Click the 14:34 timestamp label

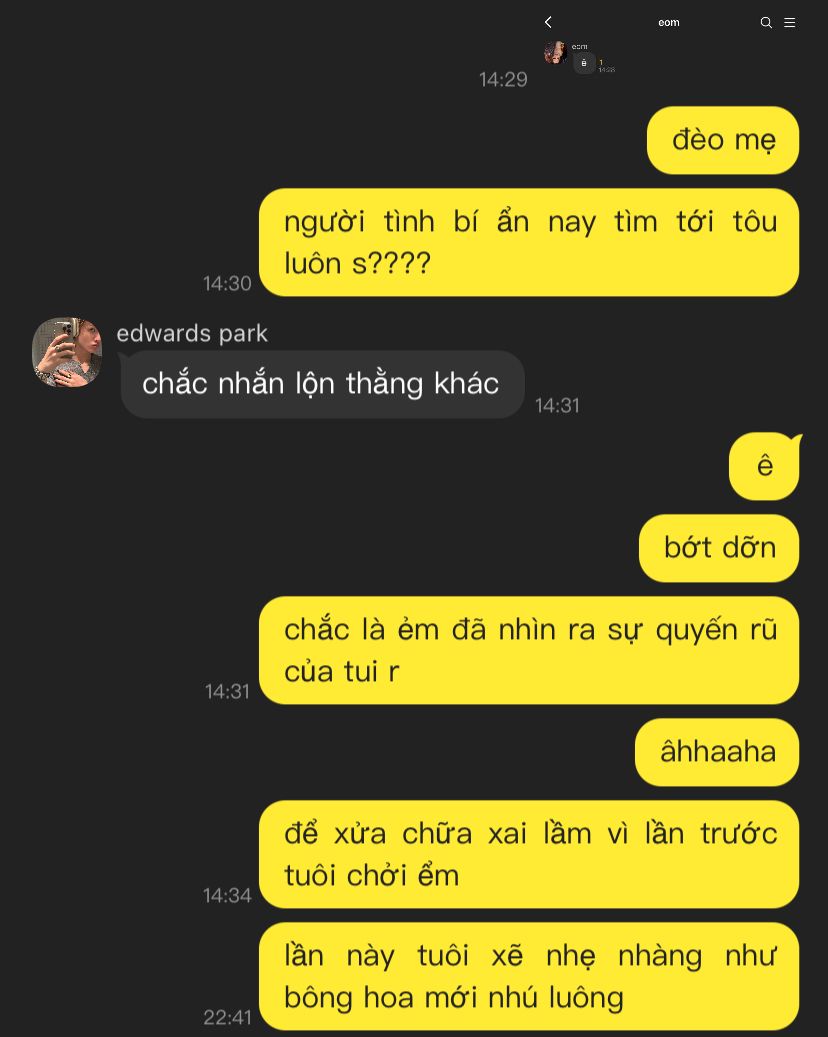point(227,895)
